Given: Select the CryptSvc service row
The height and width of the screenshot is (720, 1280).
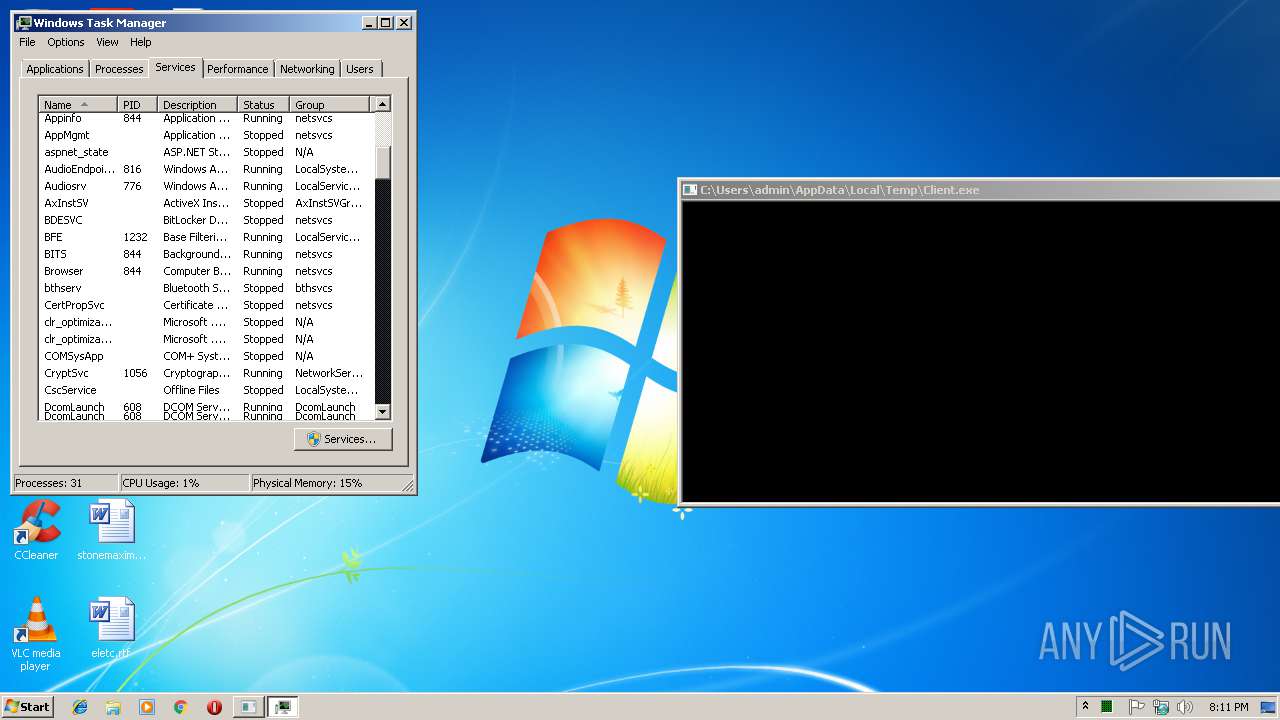Looking at the screenshot, I should (x=206, y=373).
